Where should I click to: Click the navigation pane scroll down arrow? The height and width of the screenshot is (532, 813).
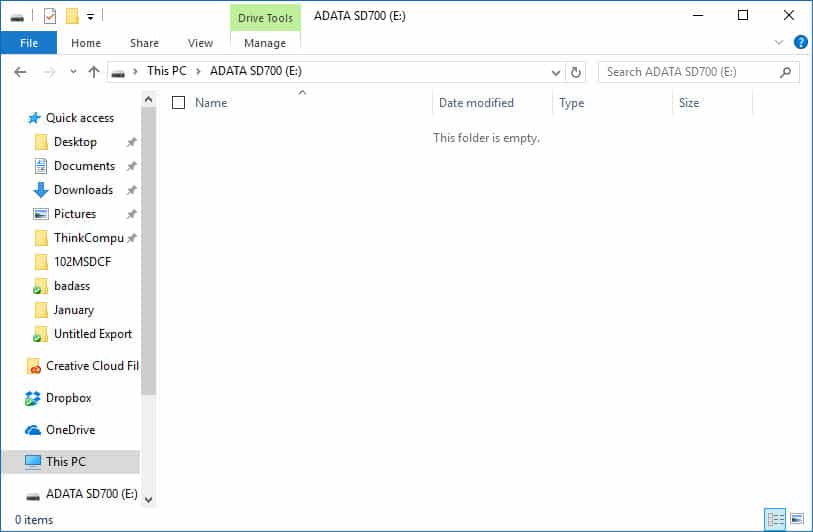point(148,500)
